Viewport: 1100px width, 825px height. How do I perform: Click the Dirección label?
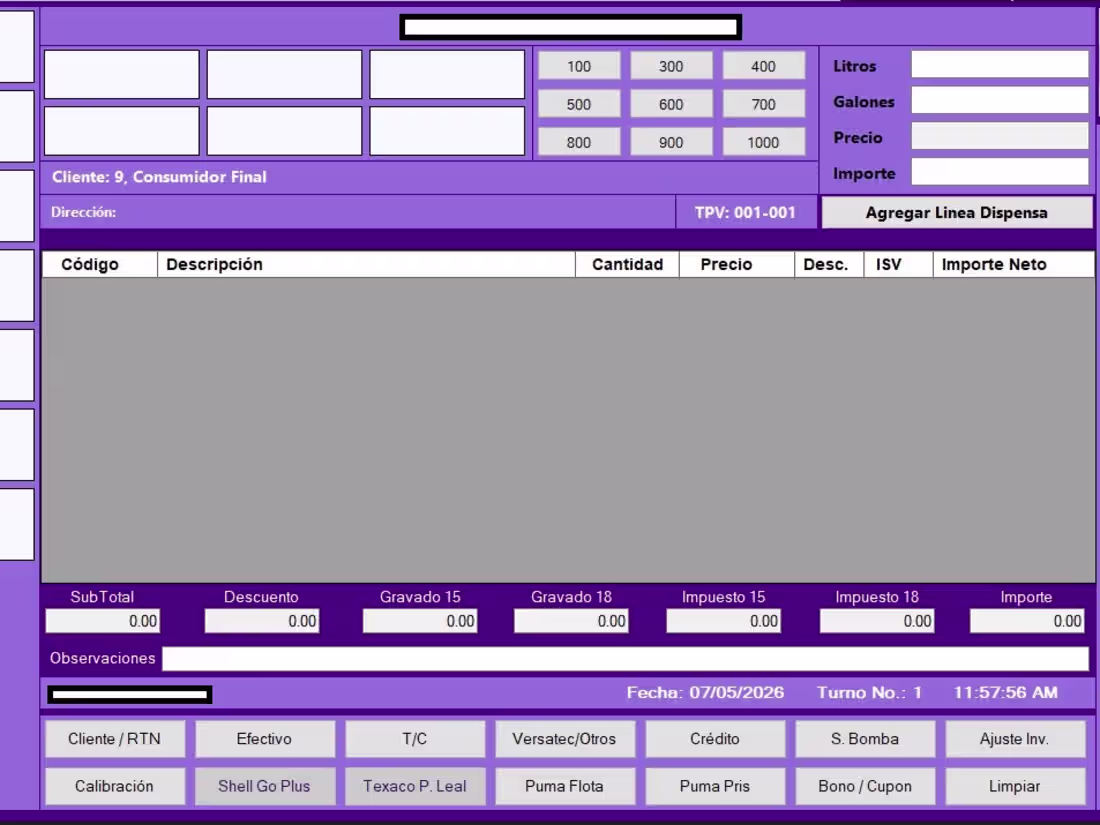(83, 212)
